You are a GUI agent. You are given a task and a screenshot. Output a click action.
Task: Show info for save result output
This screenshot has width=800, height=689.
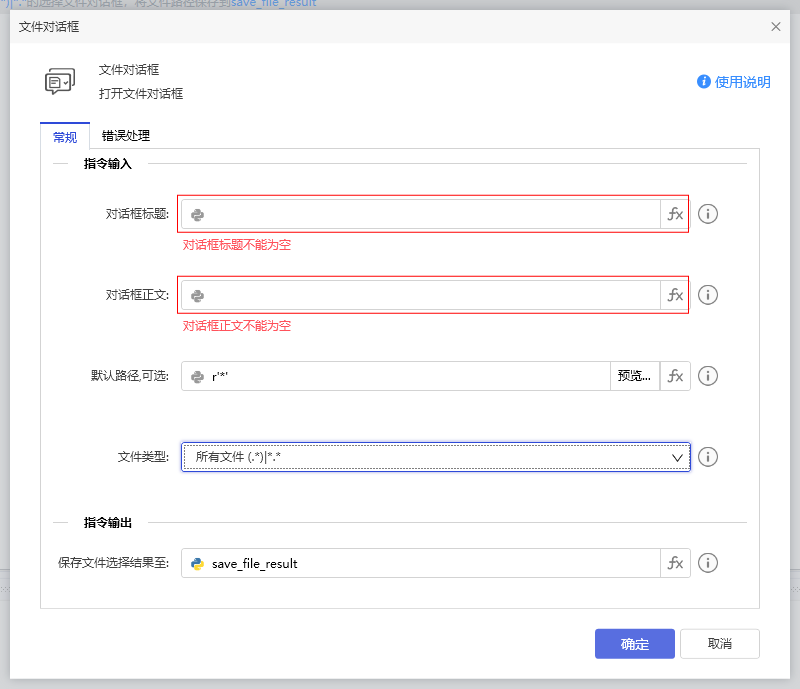[x=708, y=563]
